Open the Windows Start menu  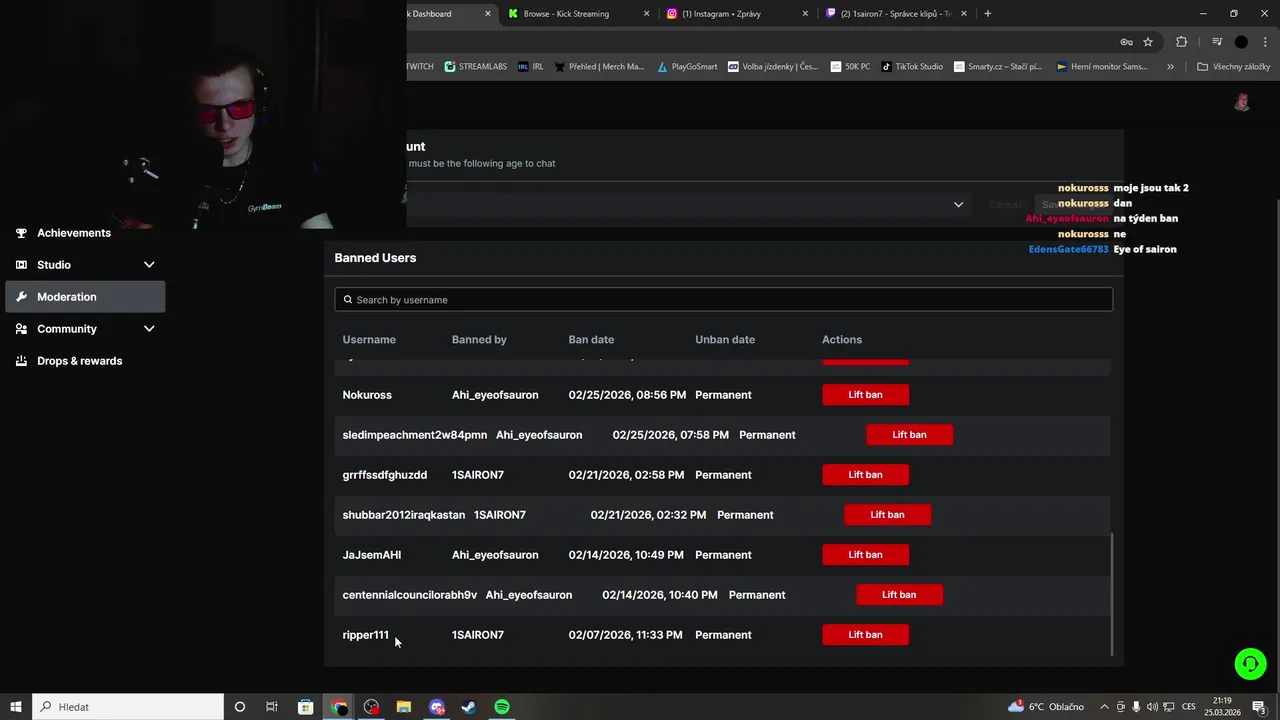16,707
